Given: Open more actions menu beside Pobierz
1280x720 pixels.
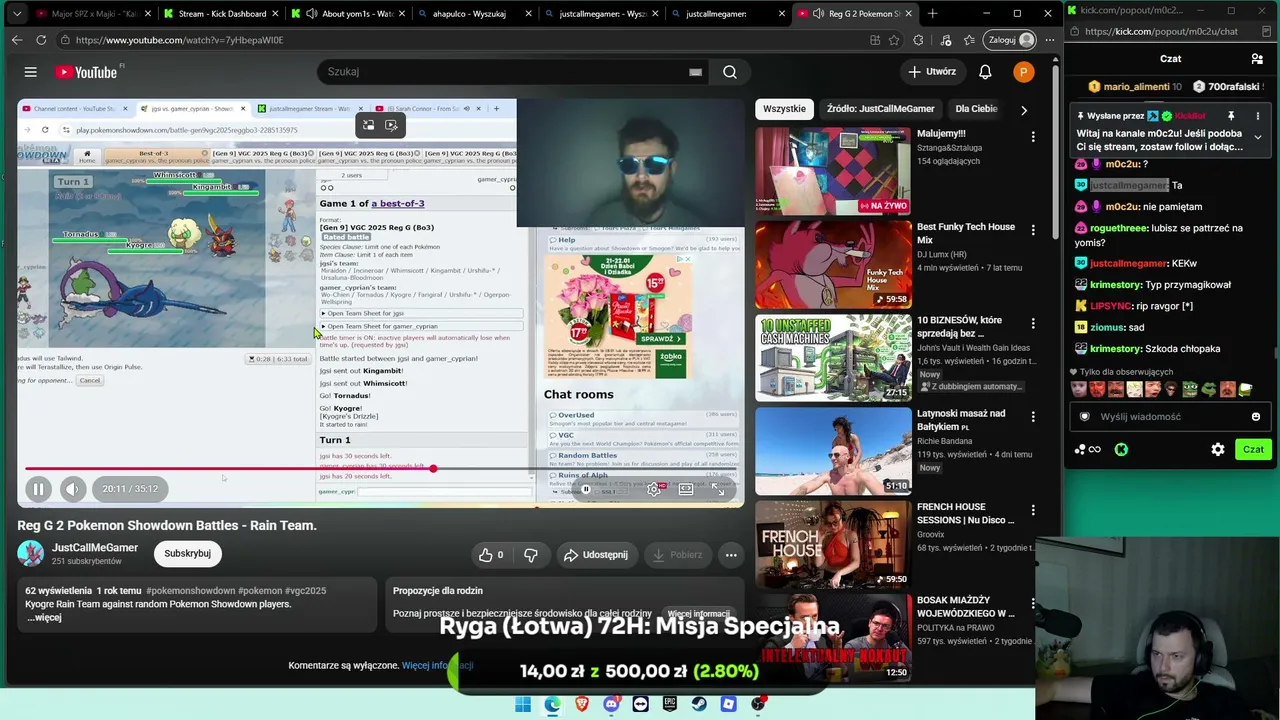Looking at the screenshot, I should pos(731,555).
